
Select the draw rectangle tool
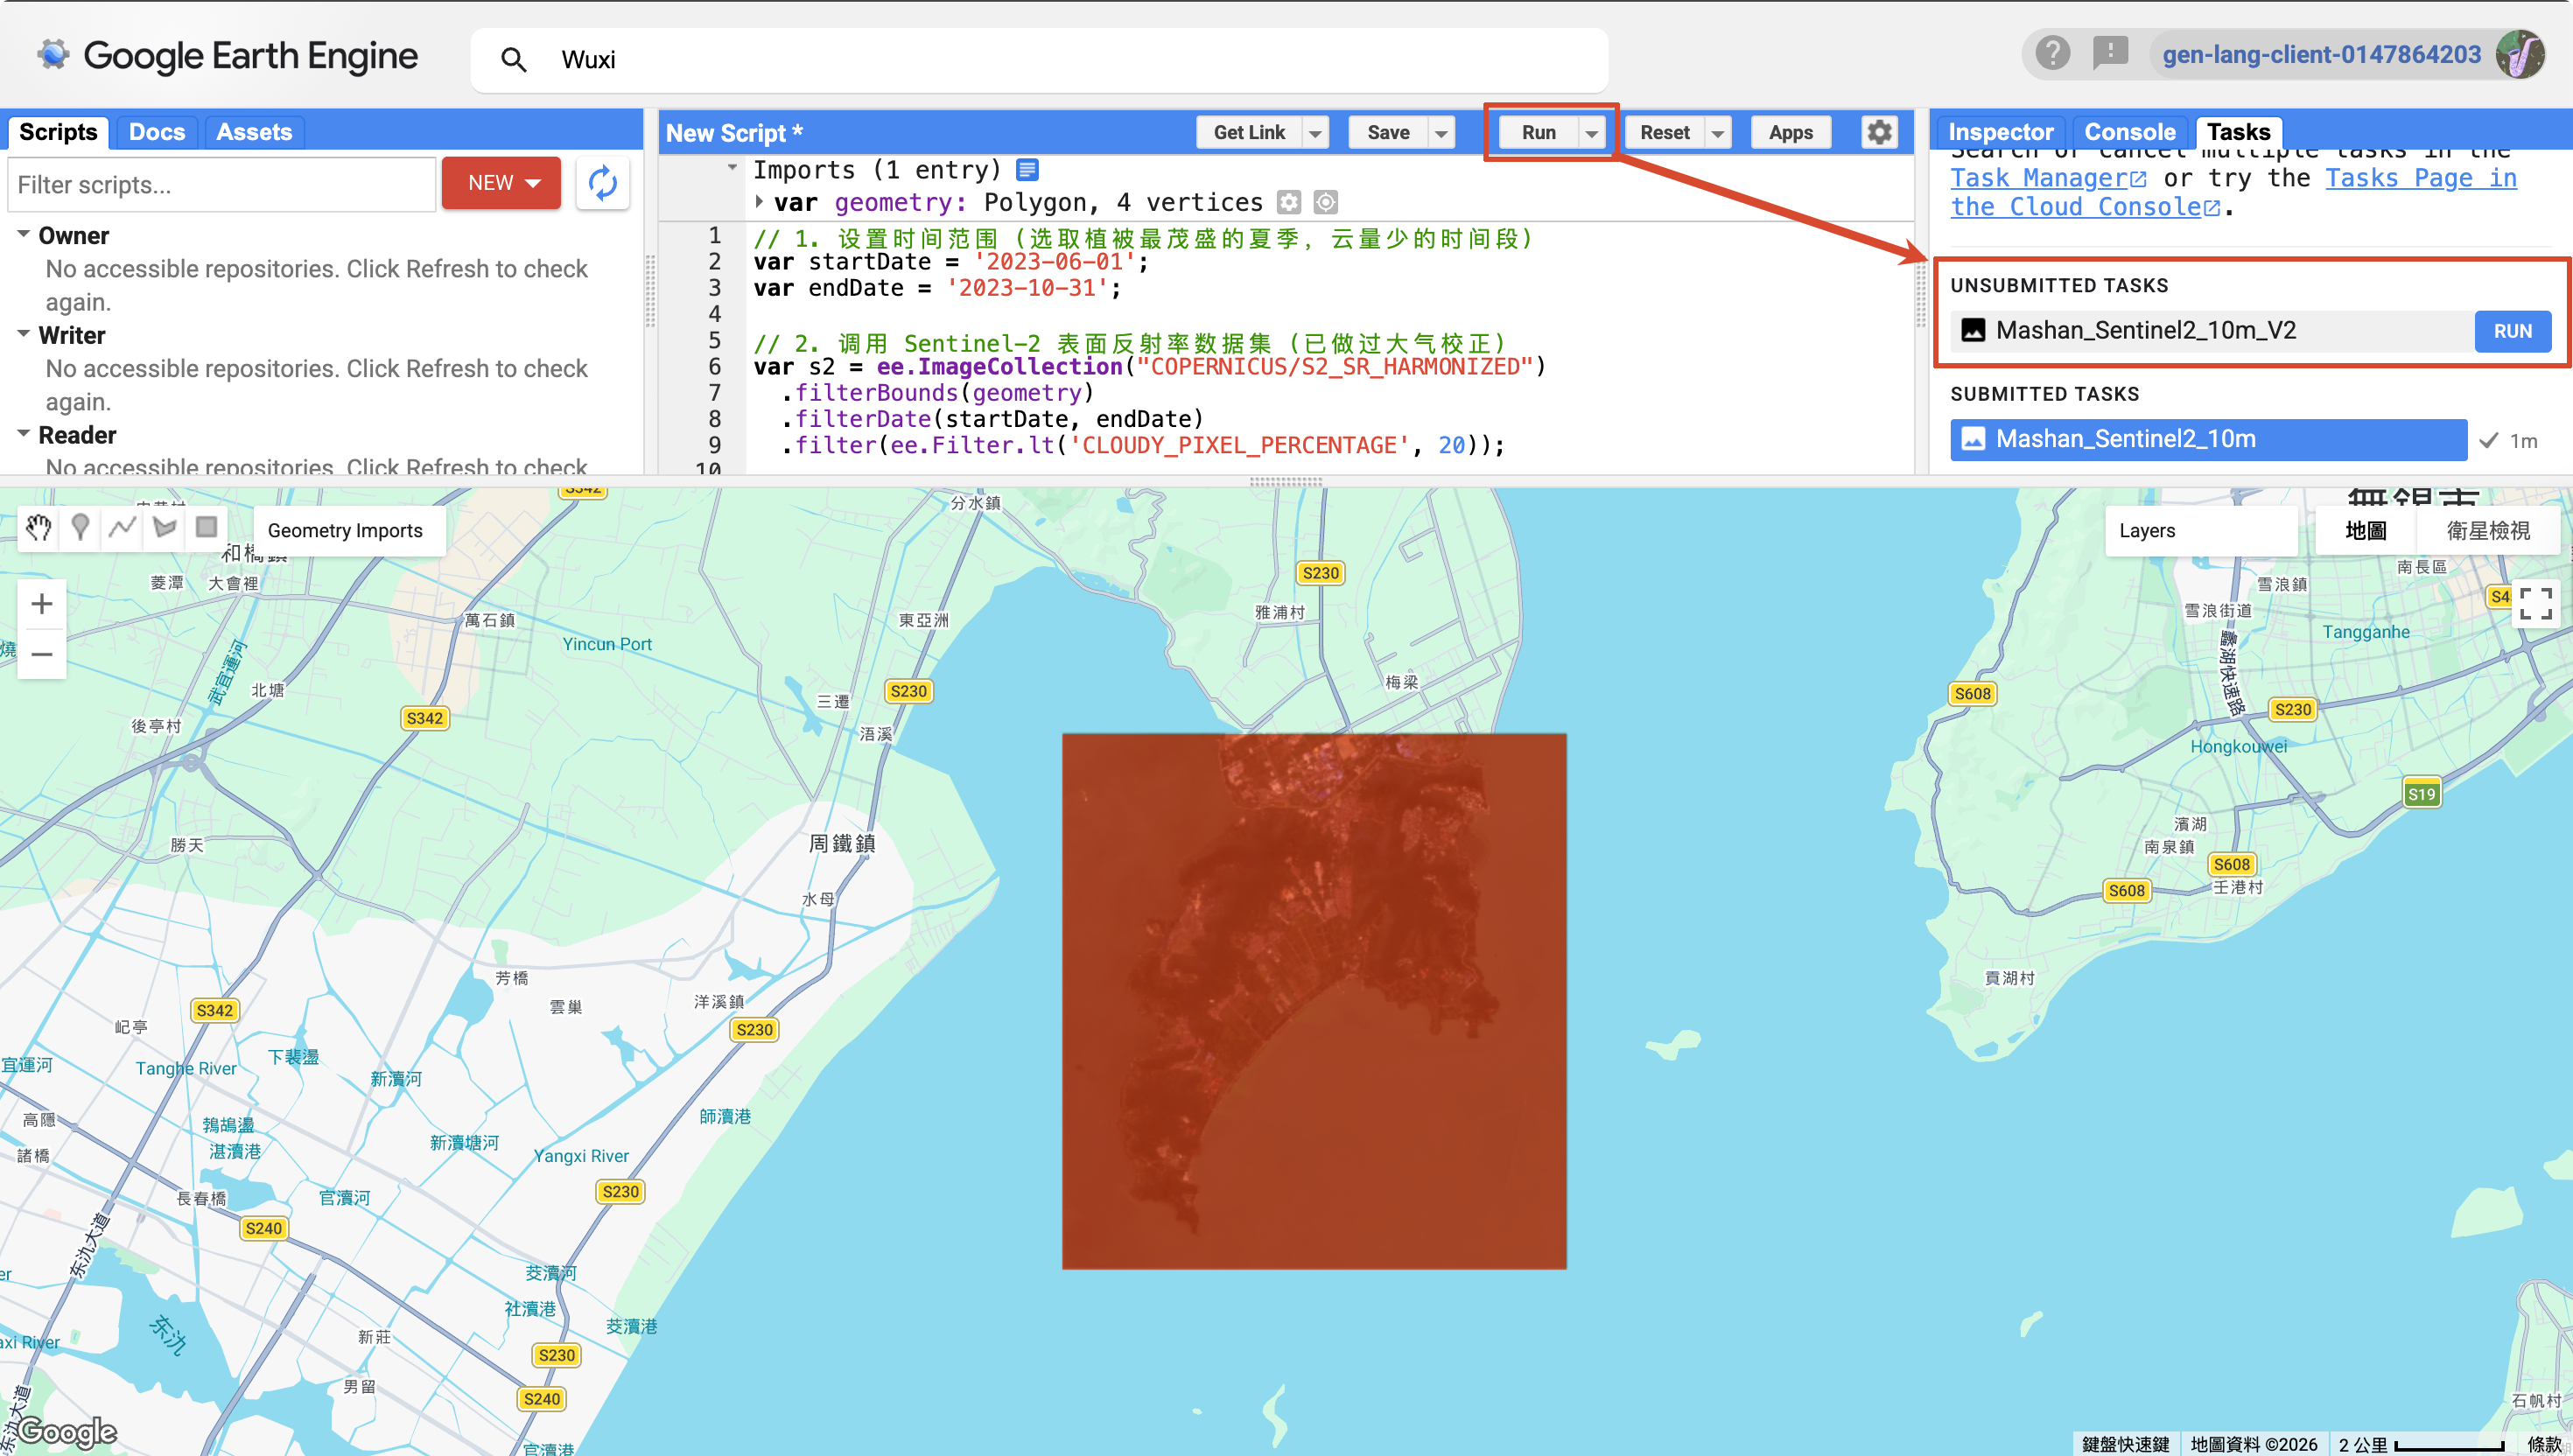pyautogui.click(x=206, y=528)
